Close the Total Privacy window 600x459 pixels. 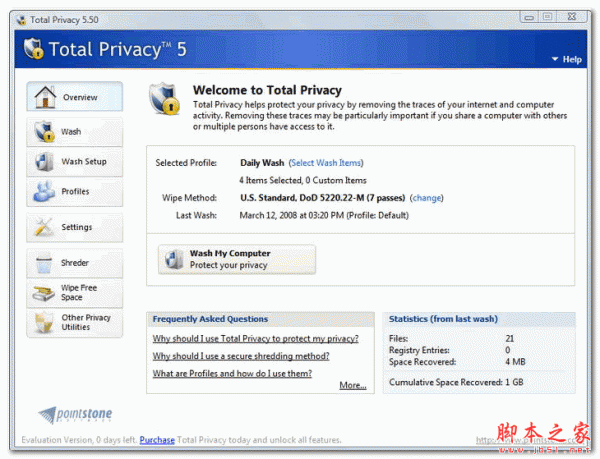tap(572, 17)
